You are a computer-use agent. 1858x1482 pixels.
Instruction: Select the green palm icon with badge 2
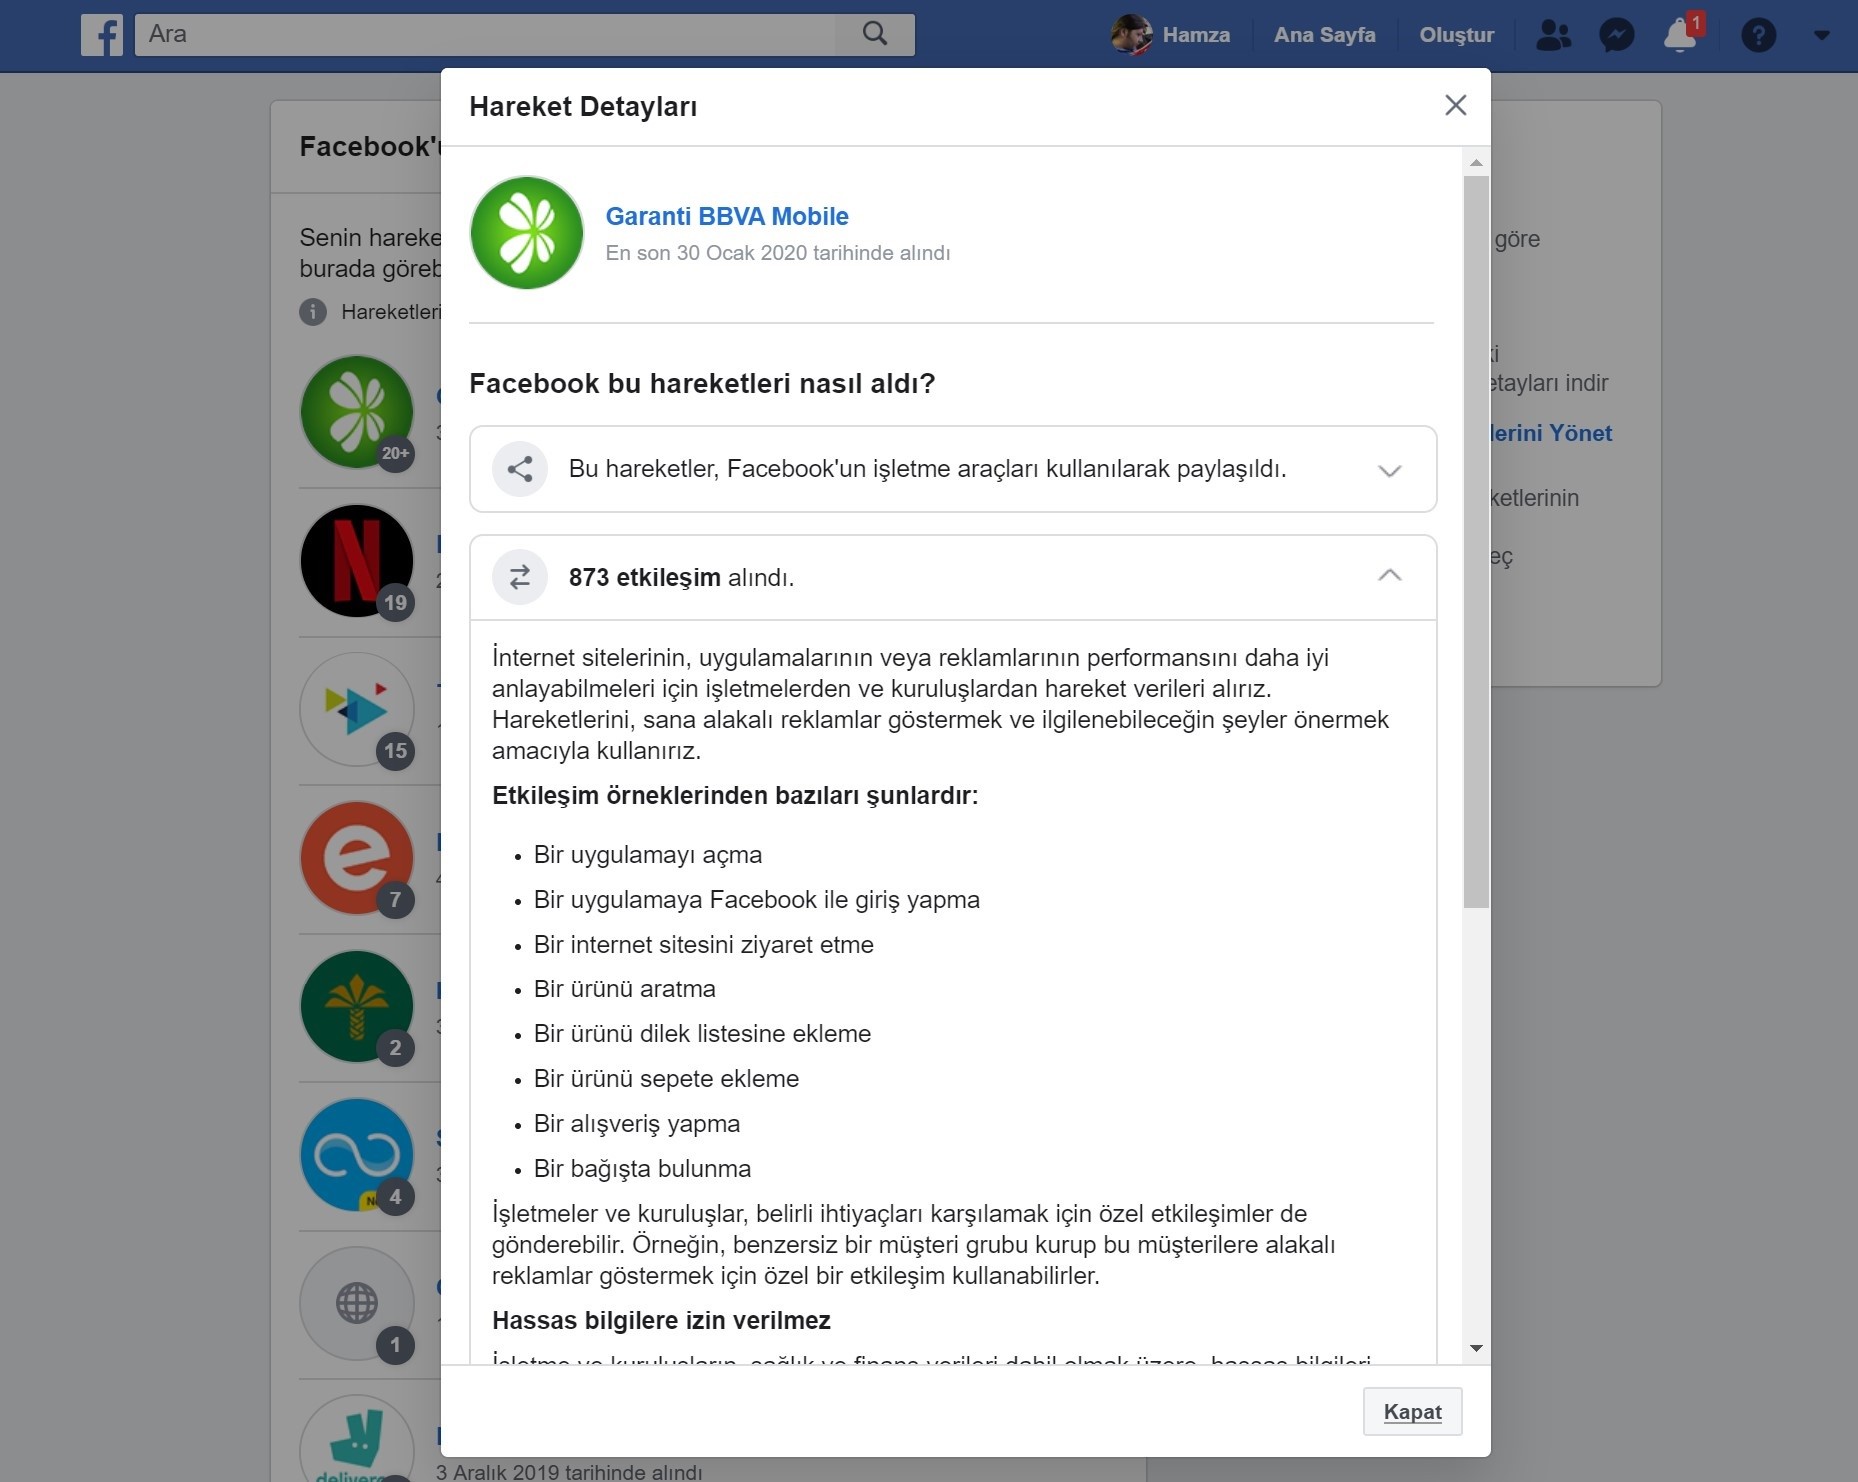(x=357, y=1007)
